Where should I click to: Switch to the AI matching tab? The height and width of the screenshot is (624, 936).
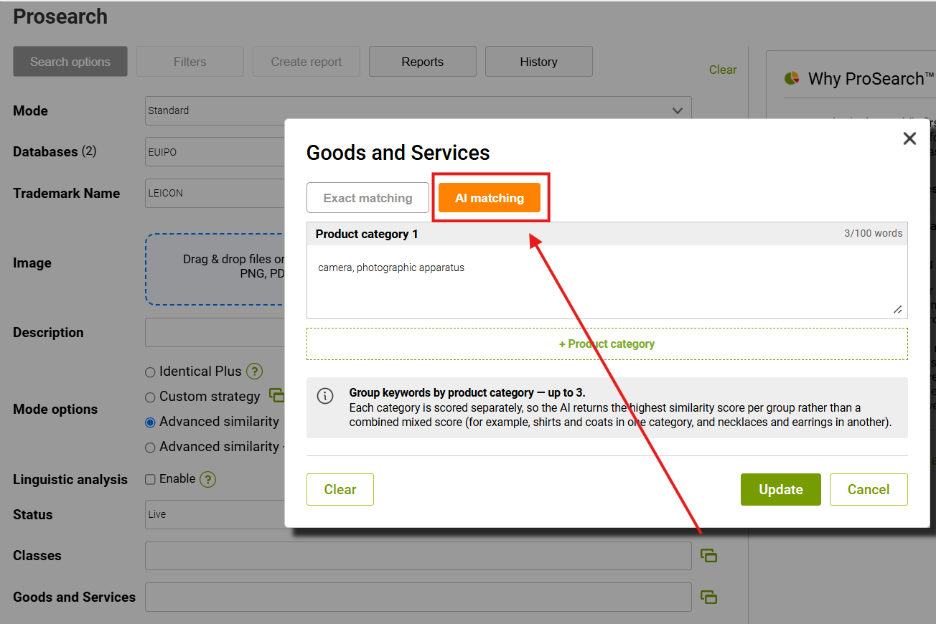(x=489, y=198)
